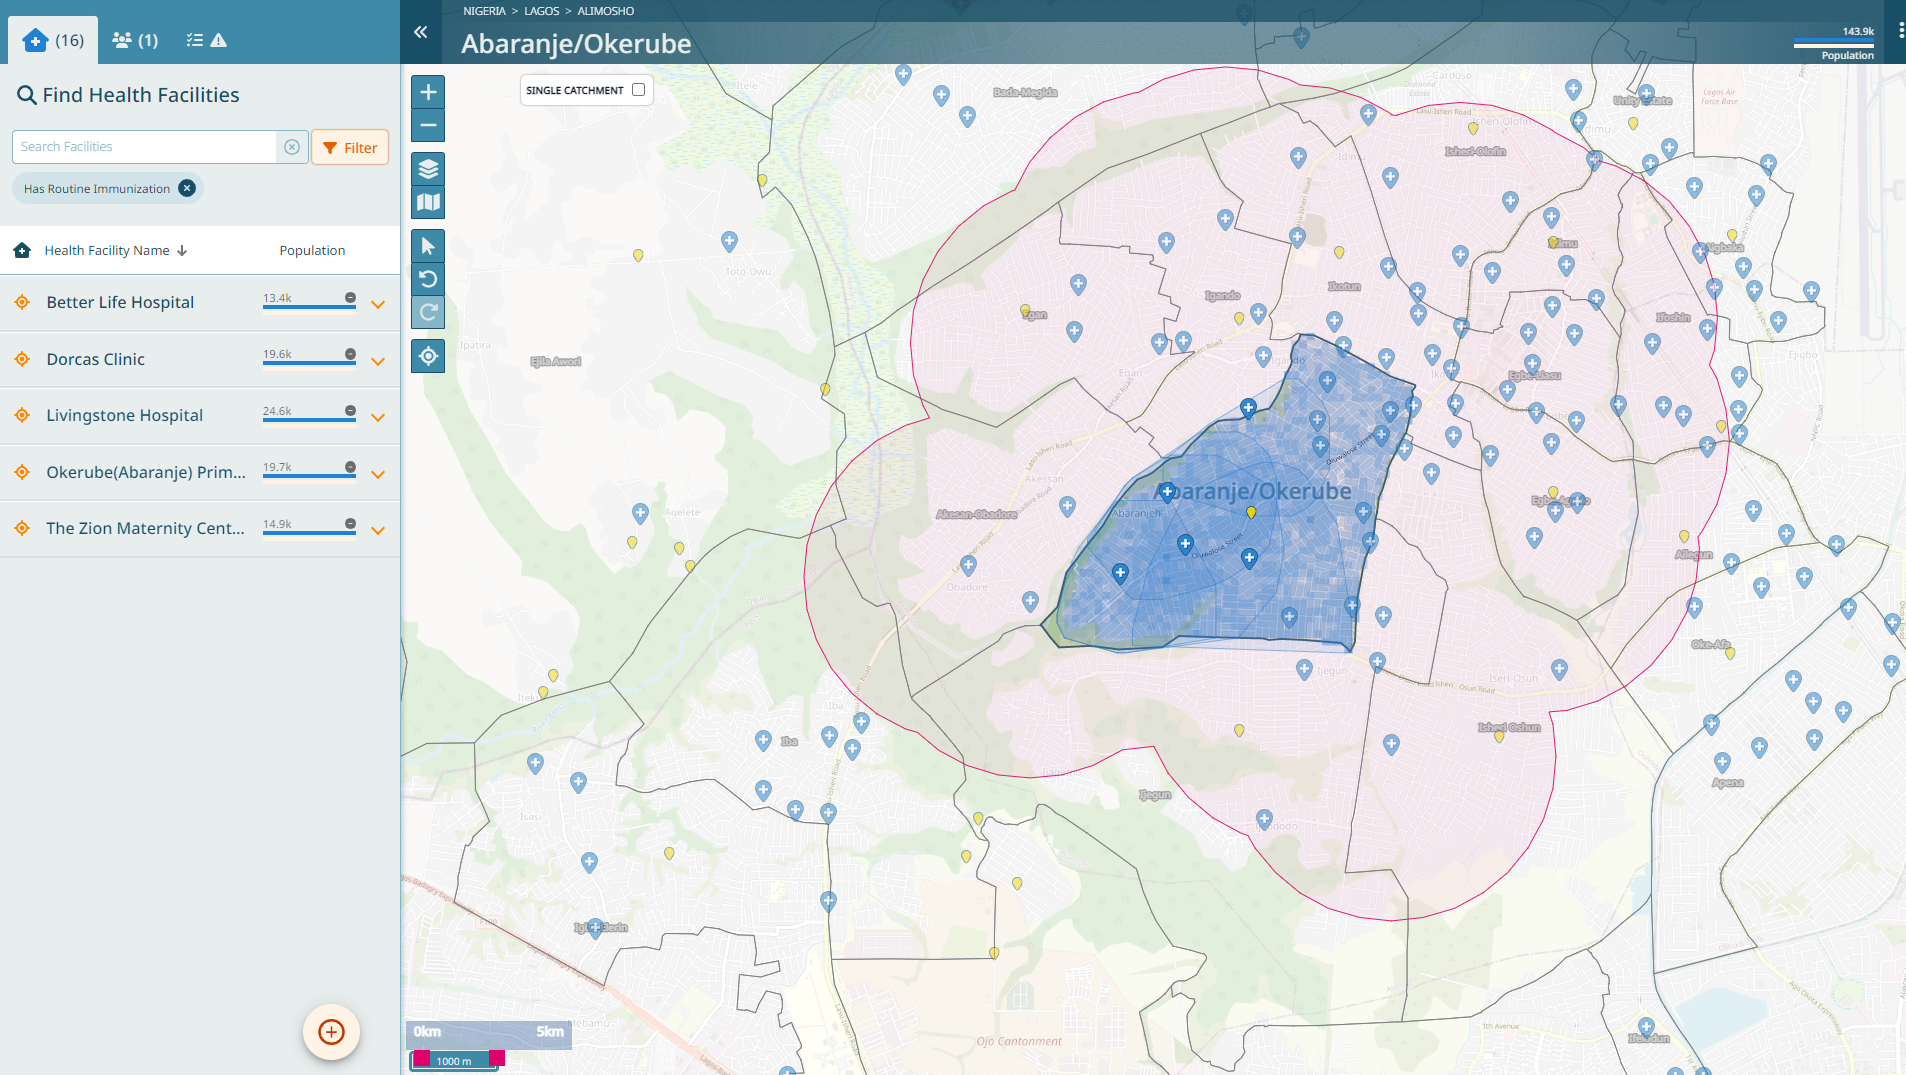Activate the pointer select tool

(x=428, y=246)
